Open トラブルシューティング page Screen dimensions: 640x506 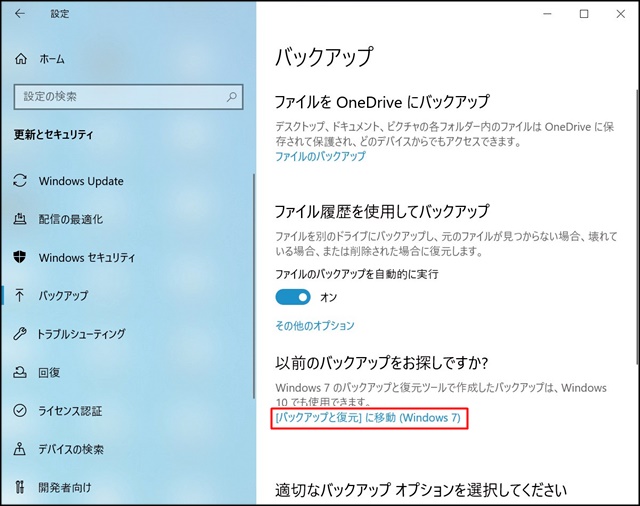click(x=81, y=334)
